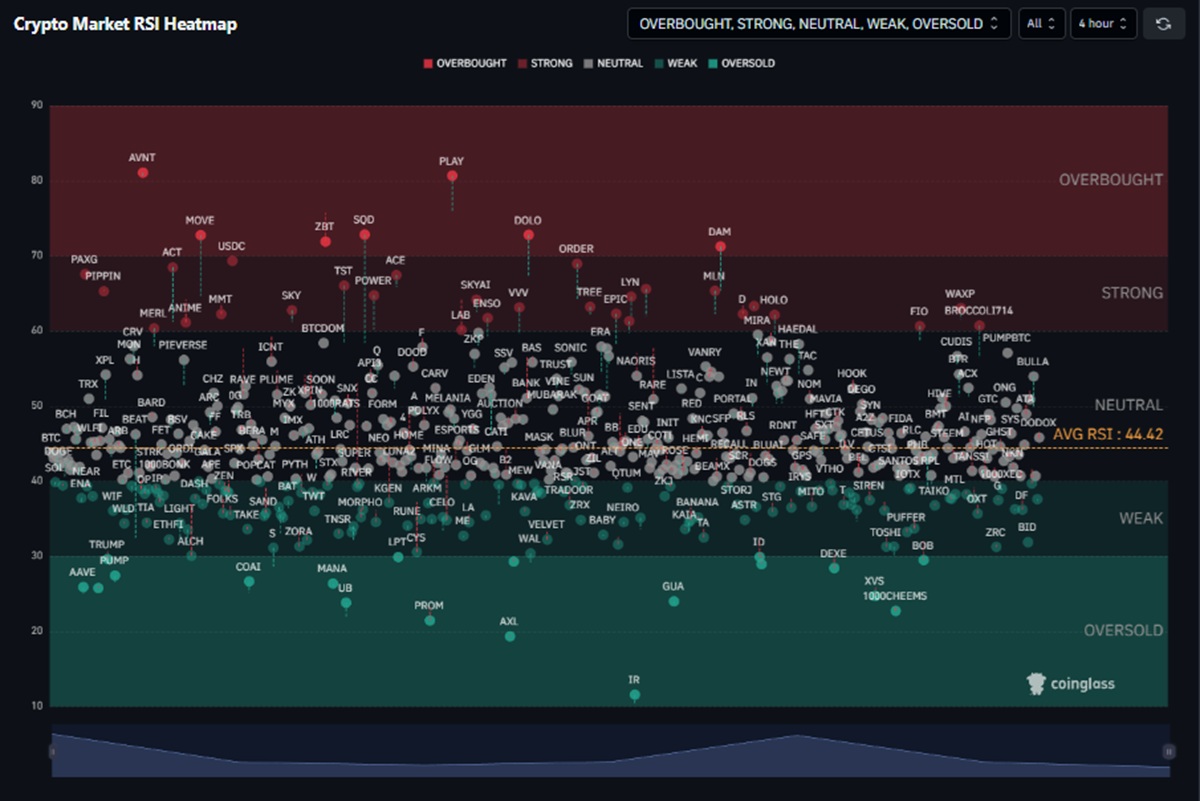
Task: Click the right handle of the range slider
Action: (1168, 751)
